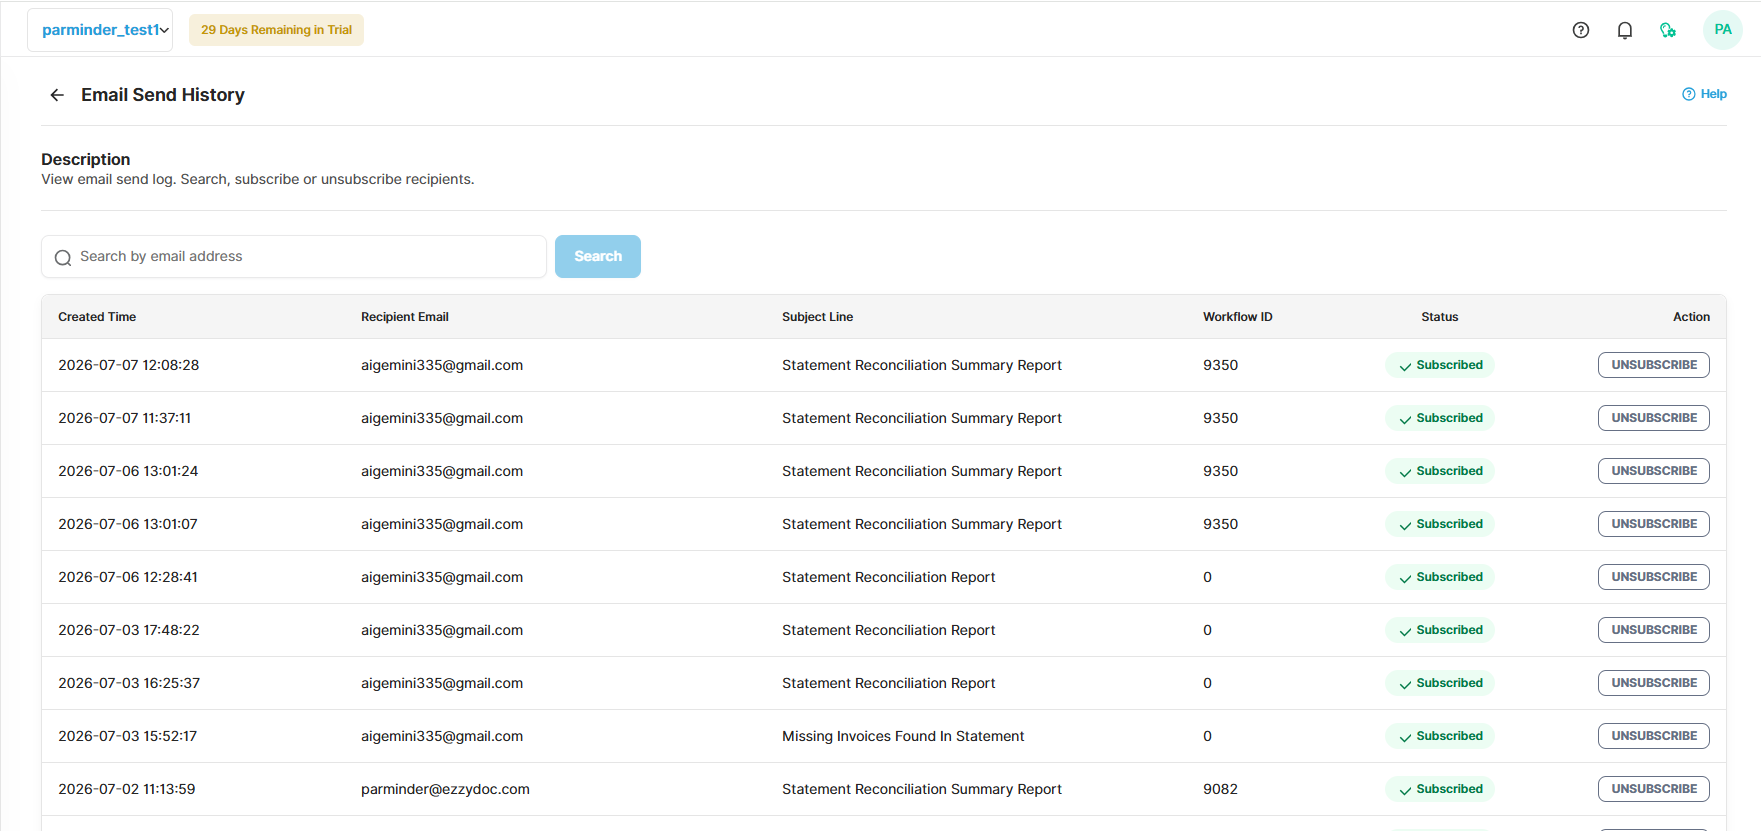Open the help circle icon in top bar
This screenshot has height=831, width=1761.
1581,30
